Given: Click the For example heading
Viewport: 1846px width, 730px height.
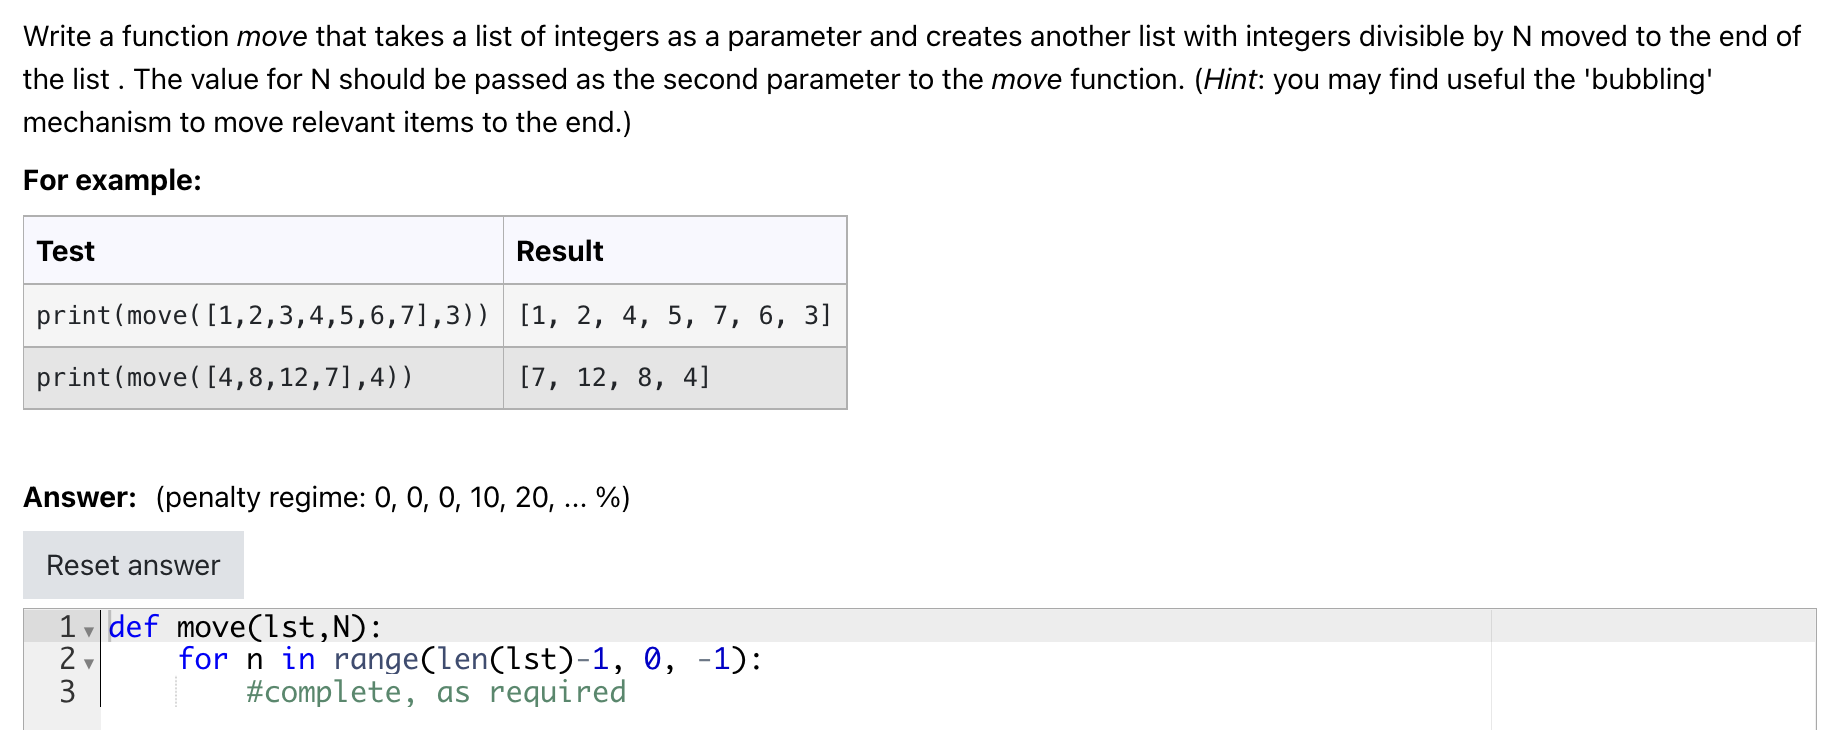Looking at the screenshot, I should point(112,180).
